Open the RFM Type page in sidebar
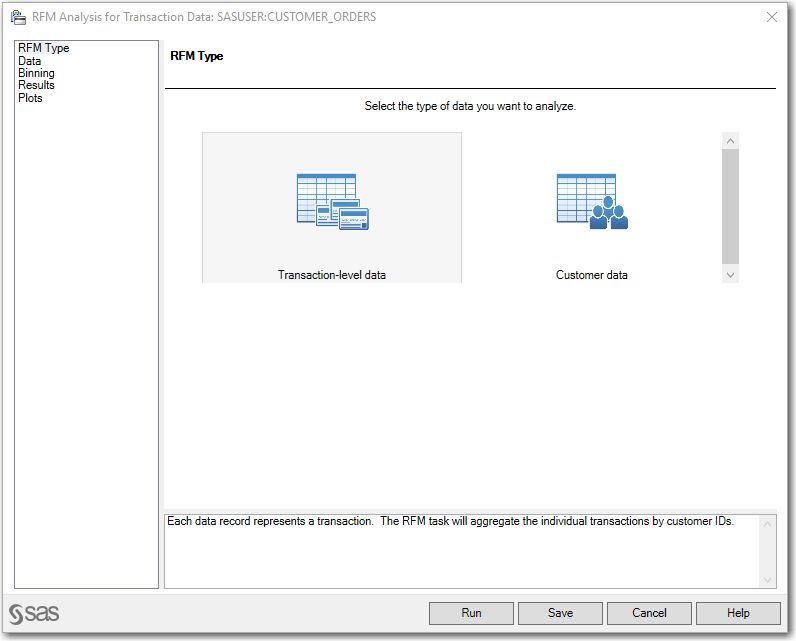Image resolution: width=796 pixels, height=641 pixels. pyautogui.click(x=44, y=48)
